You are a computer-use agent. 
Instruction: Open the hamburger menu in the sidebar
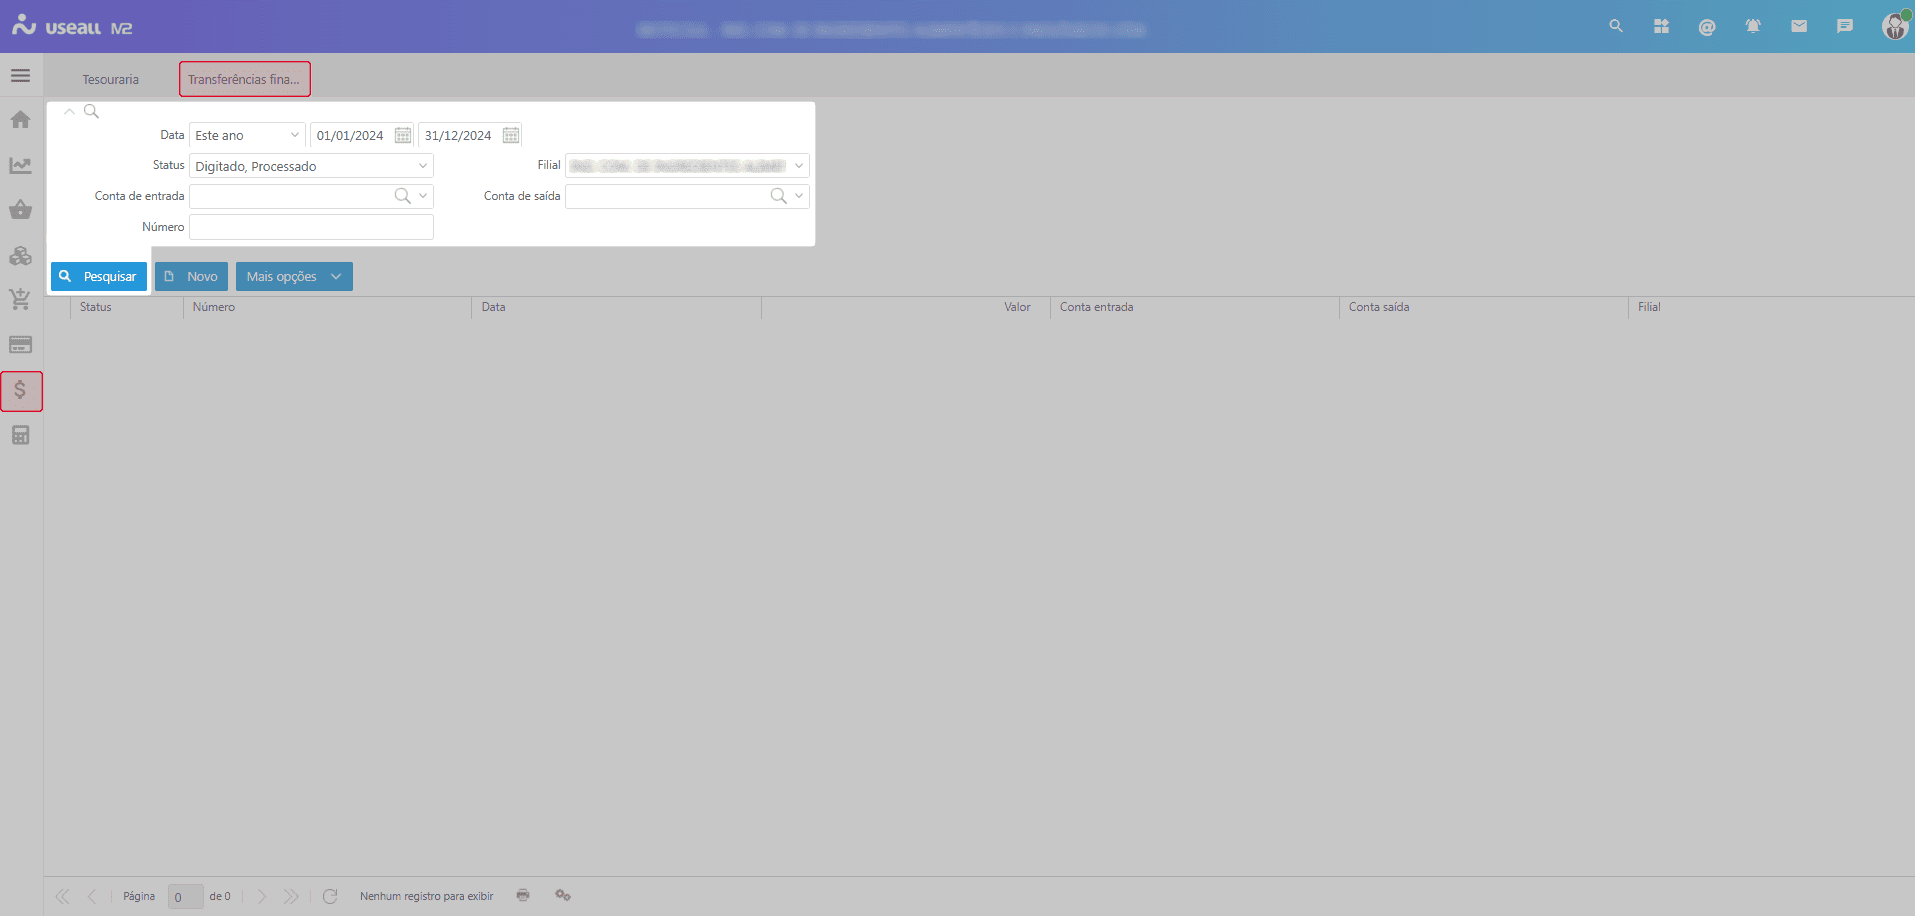coord(20,76)
